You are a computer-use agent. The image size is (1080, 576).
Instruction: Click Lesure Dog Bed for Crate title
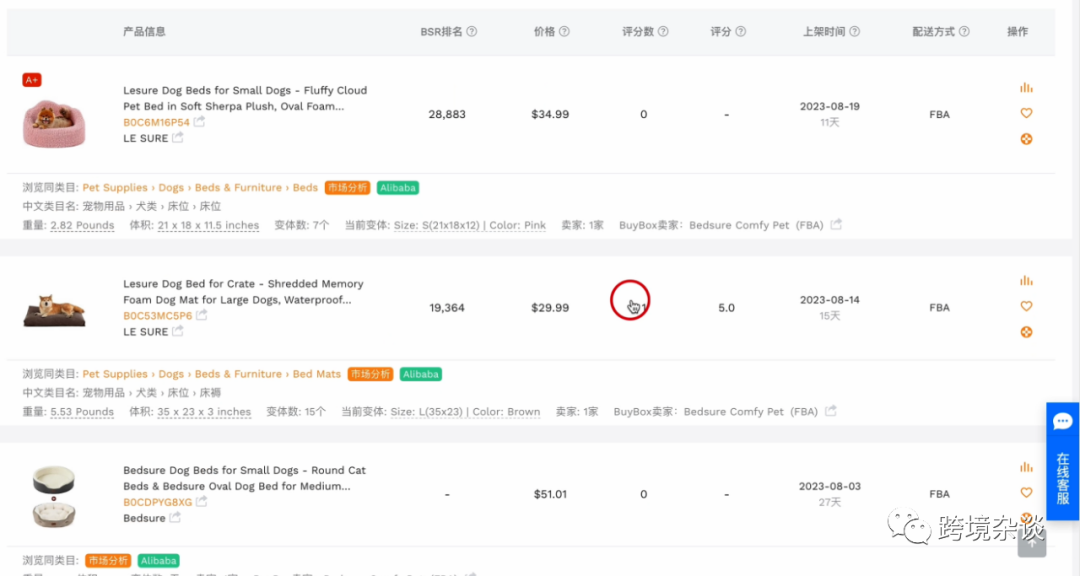(243, 292)
